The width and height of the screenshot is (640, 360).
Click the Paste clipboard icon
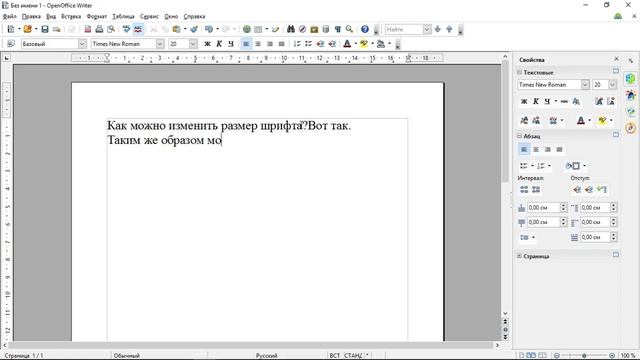tap(176, 29)
